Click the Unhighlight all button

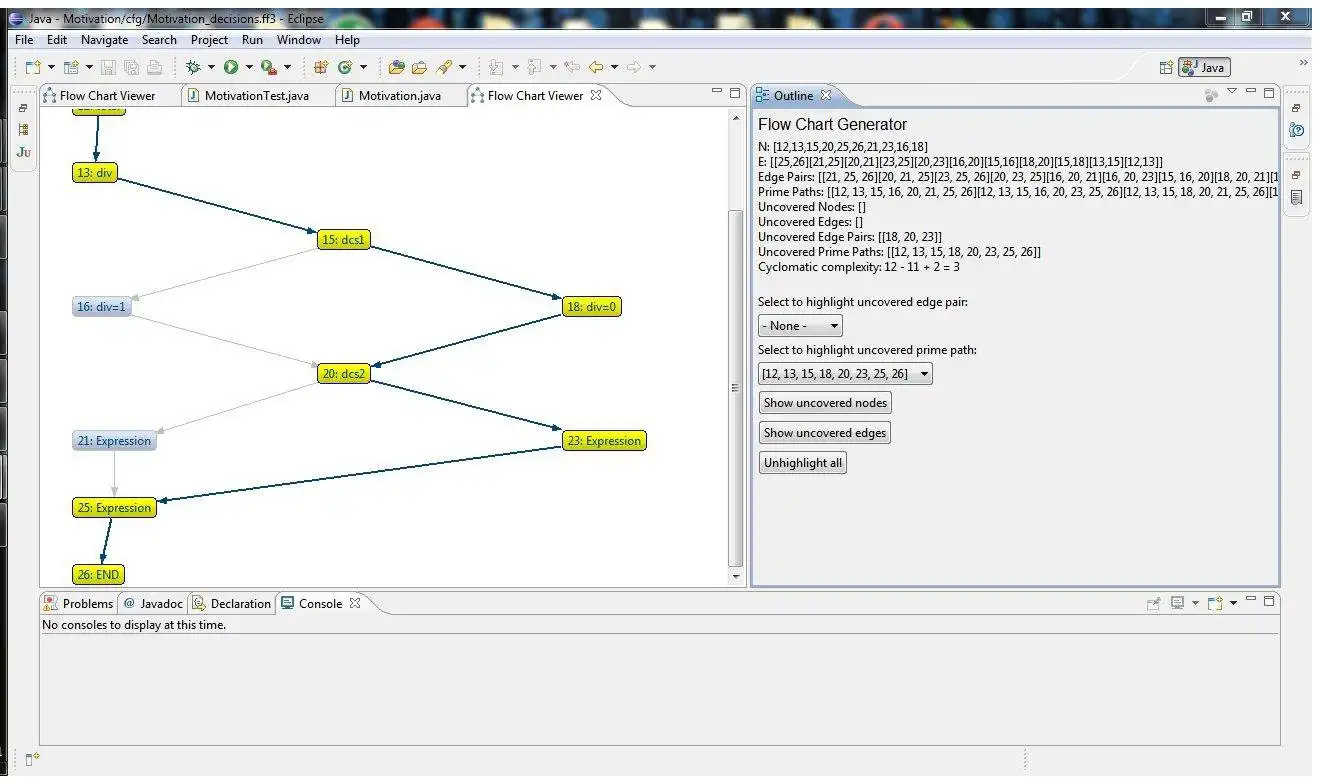[803, 463]
